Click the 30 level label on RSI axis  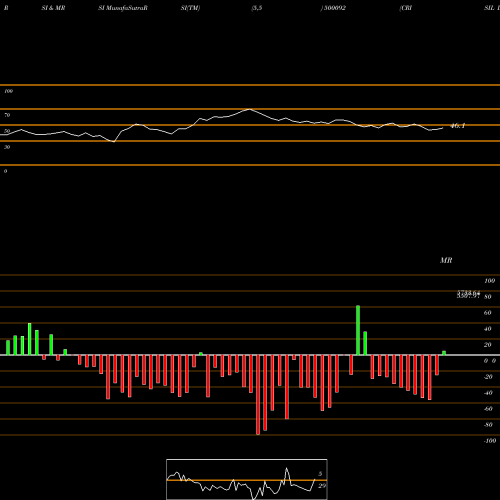7,147
